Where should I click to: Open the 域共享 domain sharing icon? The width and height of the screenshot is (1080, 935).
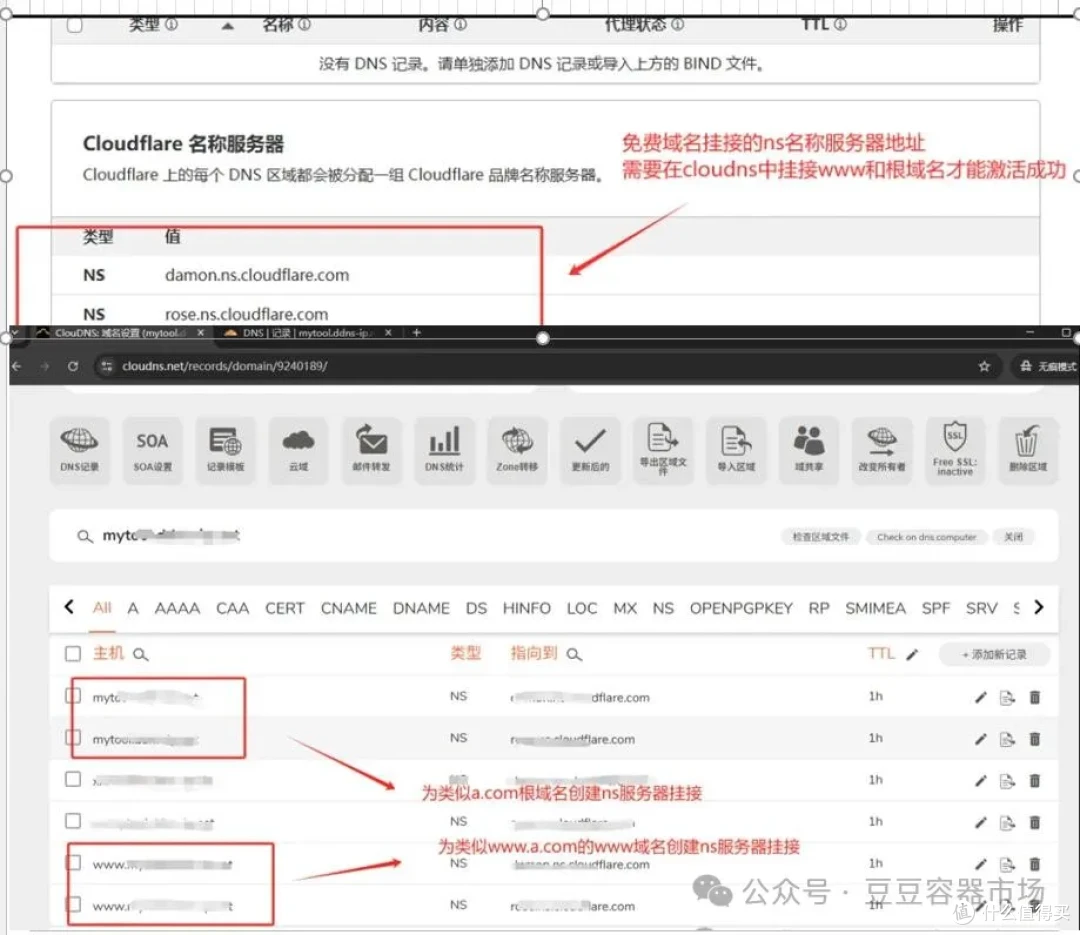pyautogui.click(x=809, y=450)
